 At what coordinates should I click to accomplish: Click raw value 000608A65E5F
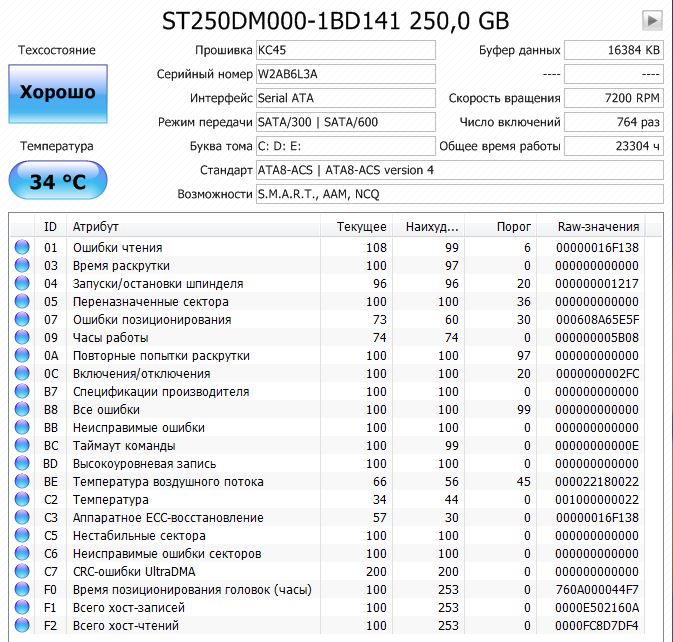(x=597, y=320)
